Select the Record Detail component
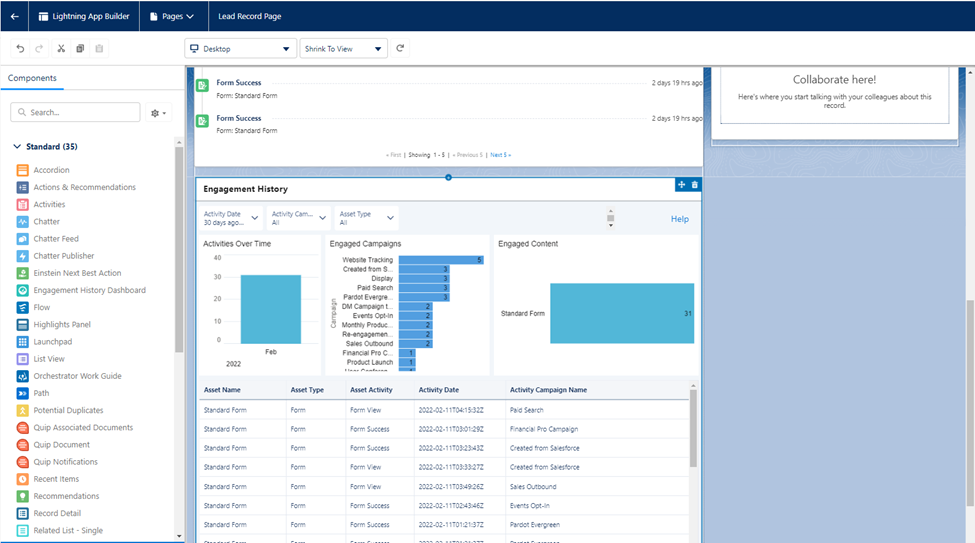Screen dimensions: 975x543 tap(57, 513)
